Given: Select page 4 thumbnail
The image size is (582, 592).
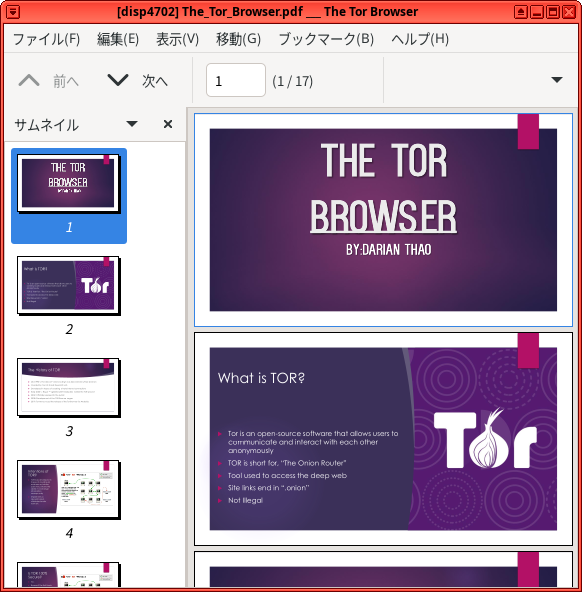Looking at the screenshot, I should 69,489.
